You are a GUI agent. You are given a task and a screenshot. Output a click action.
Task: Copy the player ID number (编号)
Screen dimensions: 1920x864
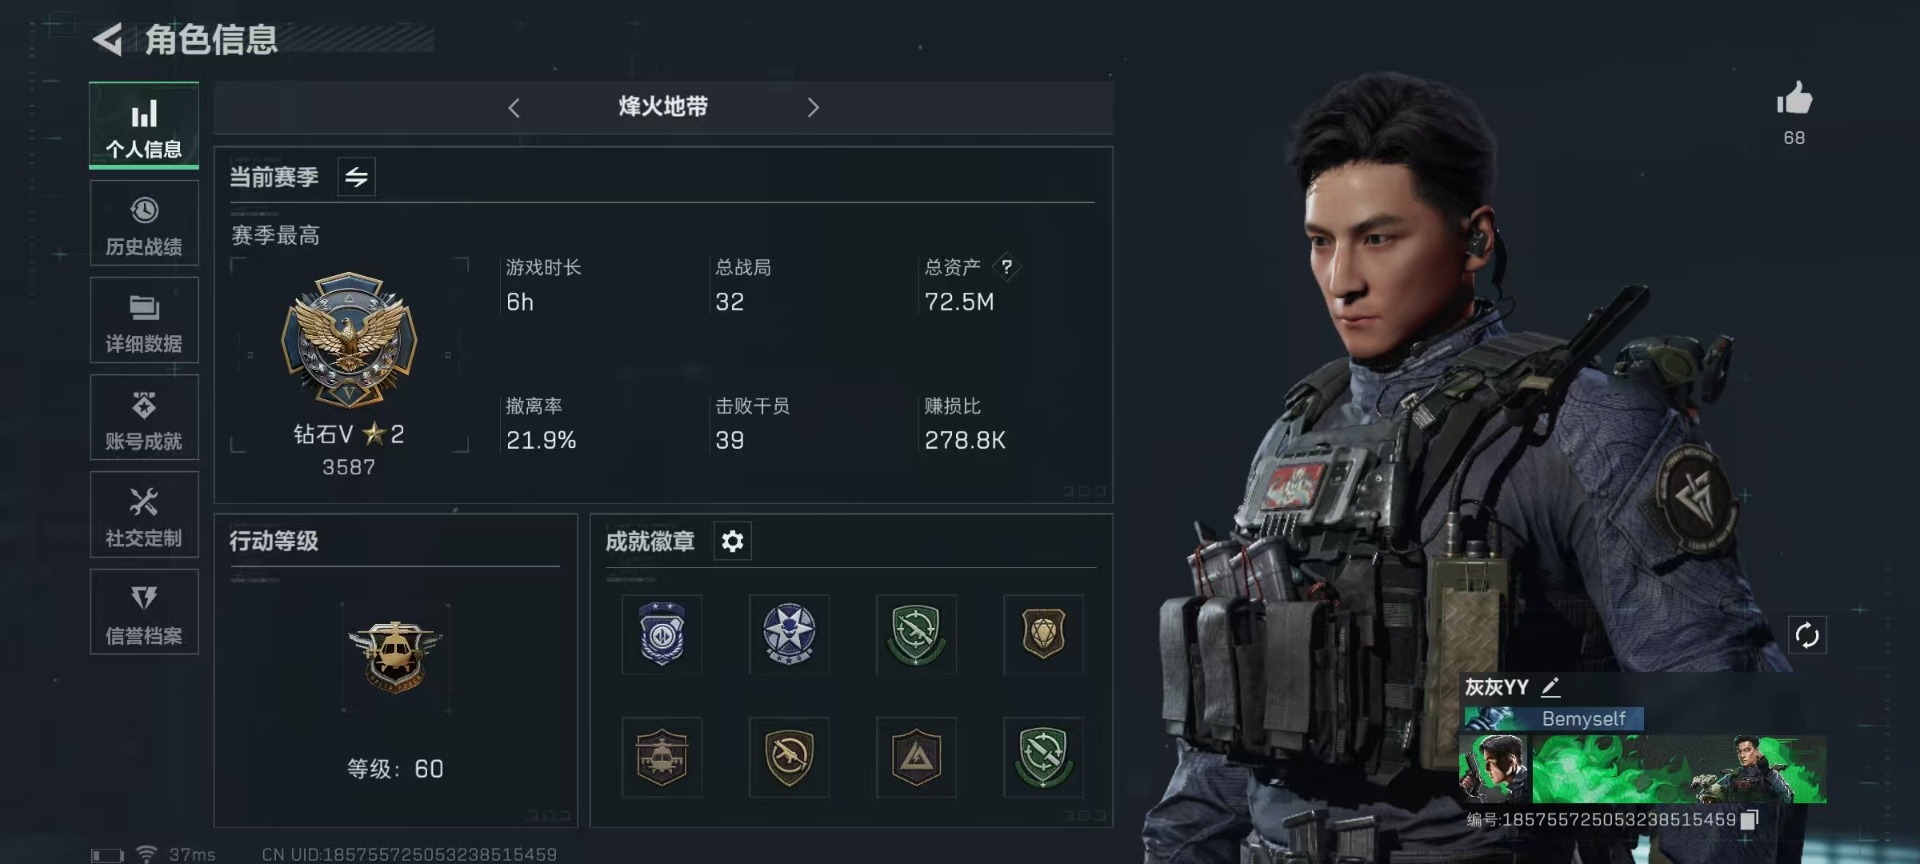click(x=1749, y=820)
